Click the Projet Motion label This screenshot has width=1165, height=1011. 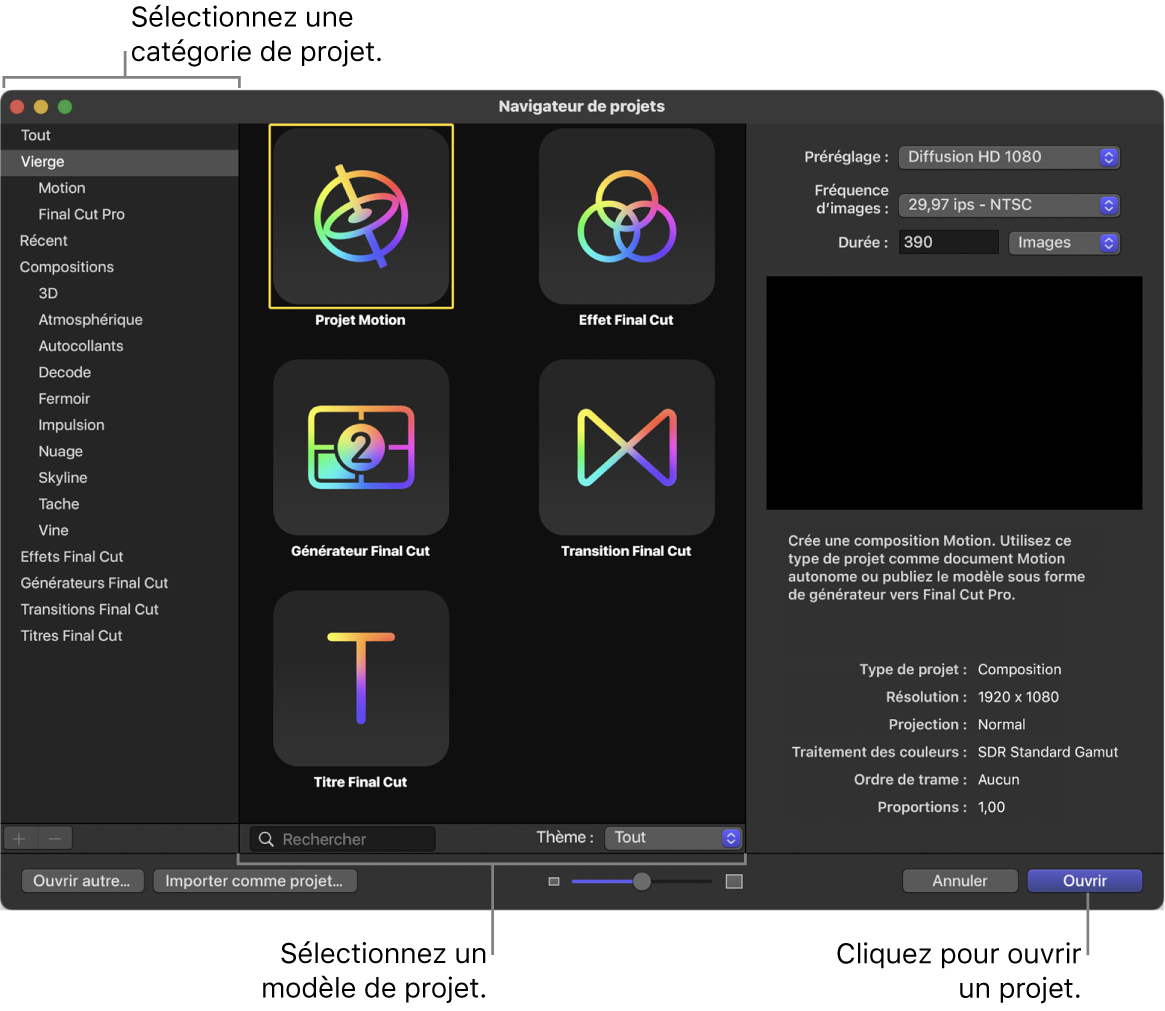pyautogui.click(x=360, y=320)
